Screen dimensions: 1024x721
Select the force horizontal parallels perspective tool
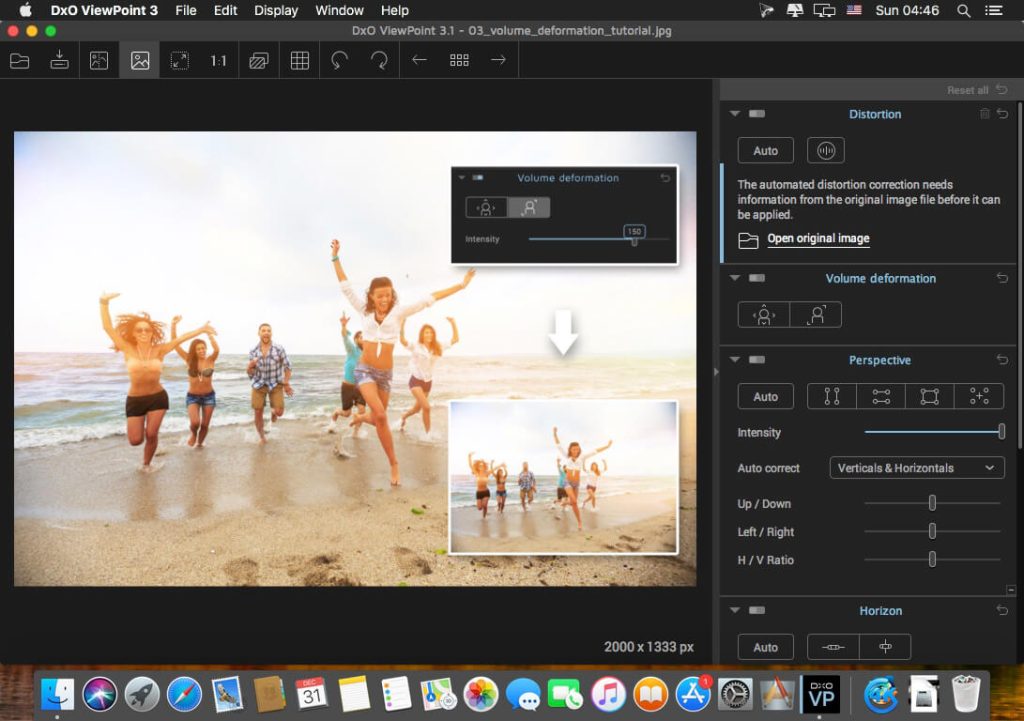coord(881,396)
